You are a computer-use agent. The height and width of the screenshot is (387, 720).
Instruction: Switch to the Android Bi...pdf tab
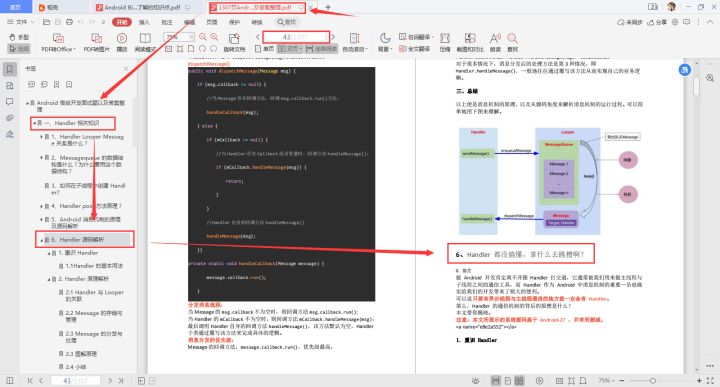click(x=142, y=7)
